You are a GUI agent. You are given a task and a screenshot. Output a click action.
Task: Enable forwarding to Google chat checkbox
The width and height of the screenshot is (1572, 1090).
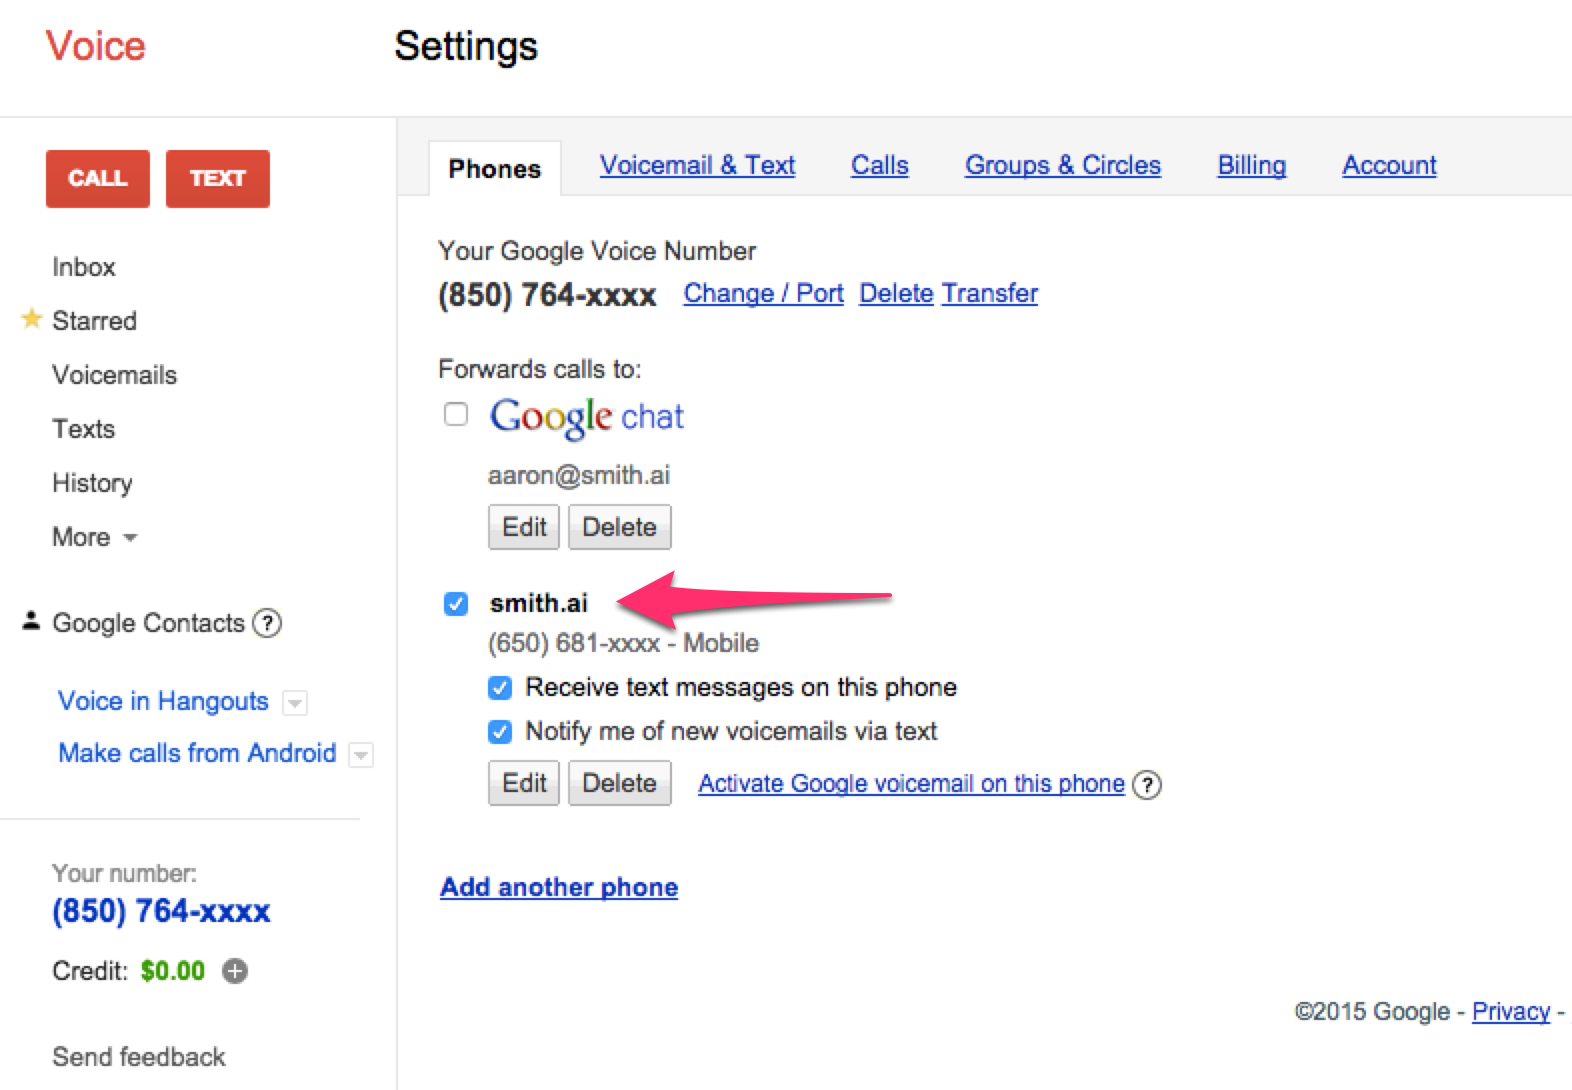pos(456,414)
